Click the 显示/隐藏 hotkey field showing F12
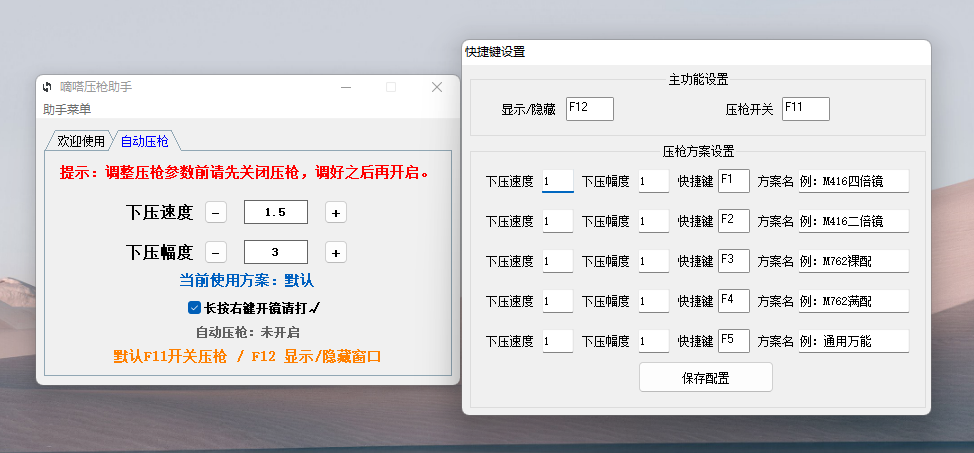 [x=589, y=109]
